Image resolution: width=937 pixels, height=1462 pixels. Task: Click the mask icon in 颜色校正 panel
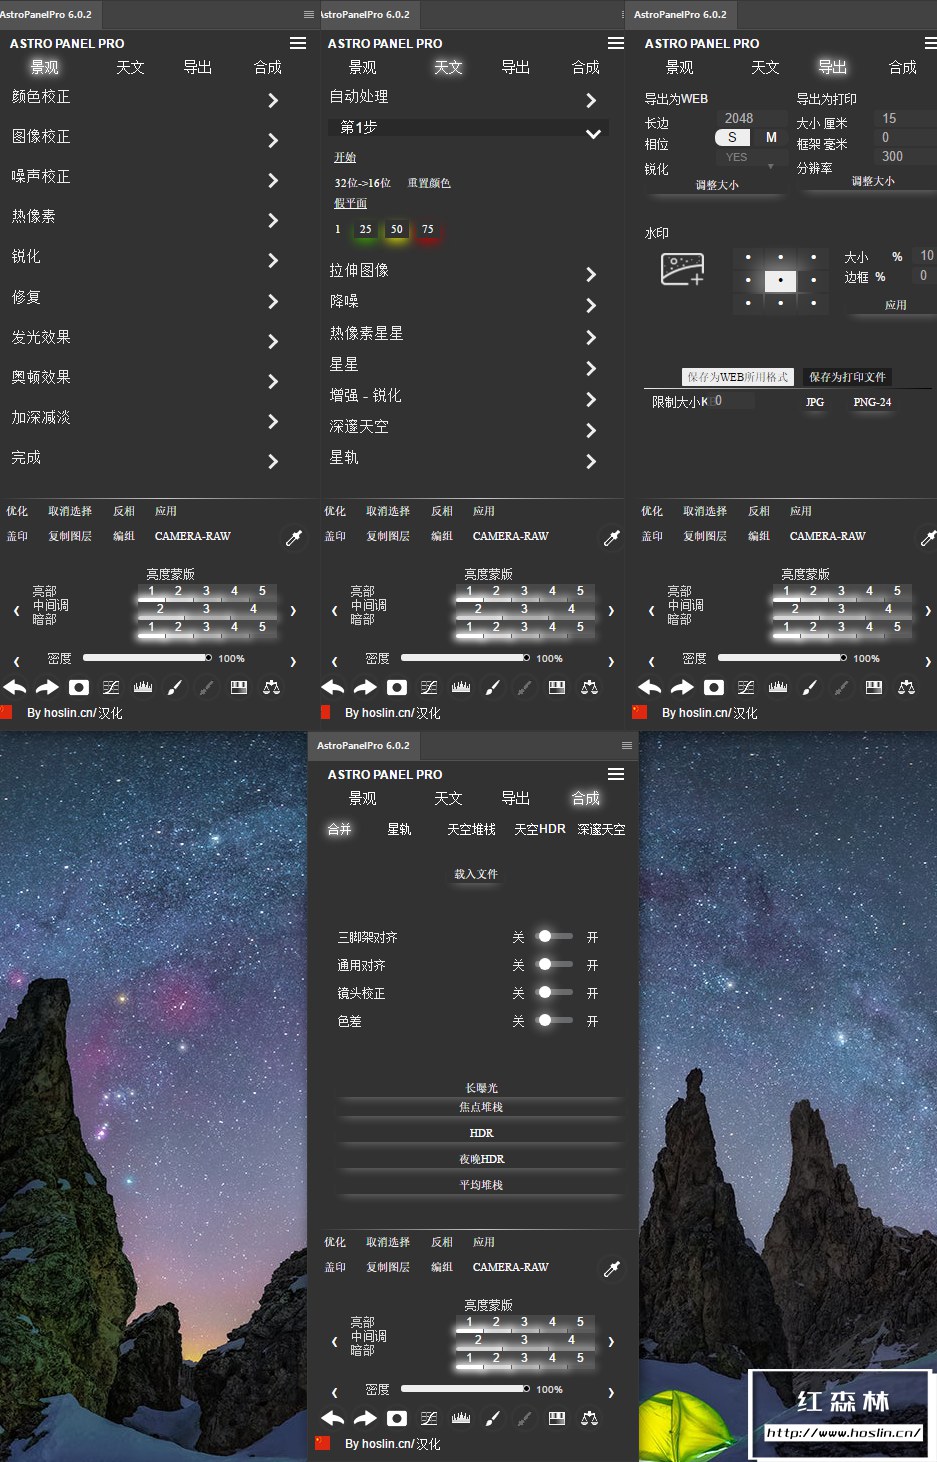click(x=79, y=687)
